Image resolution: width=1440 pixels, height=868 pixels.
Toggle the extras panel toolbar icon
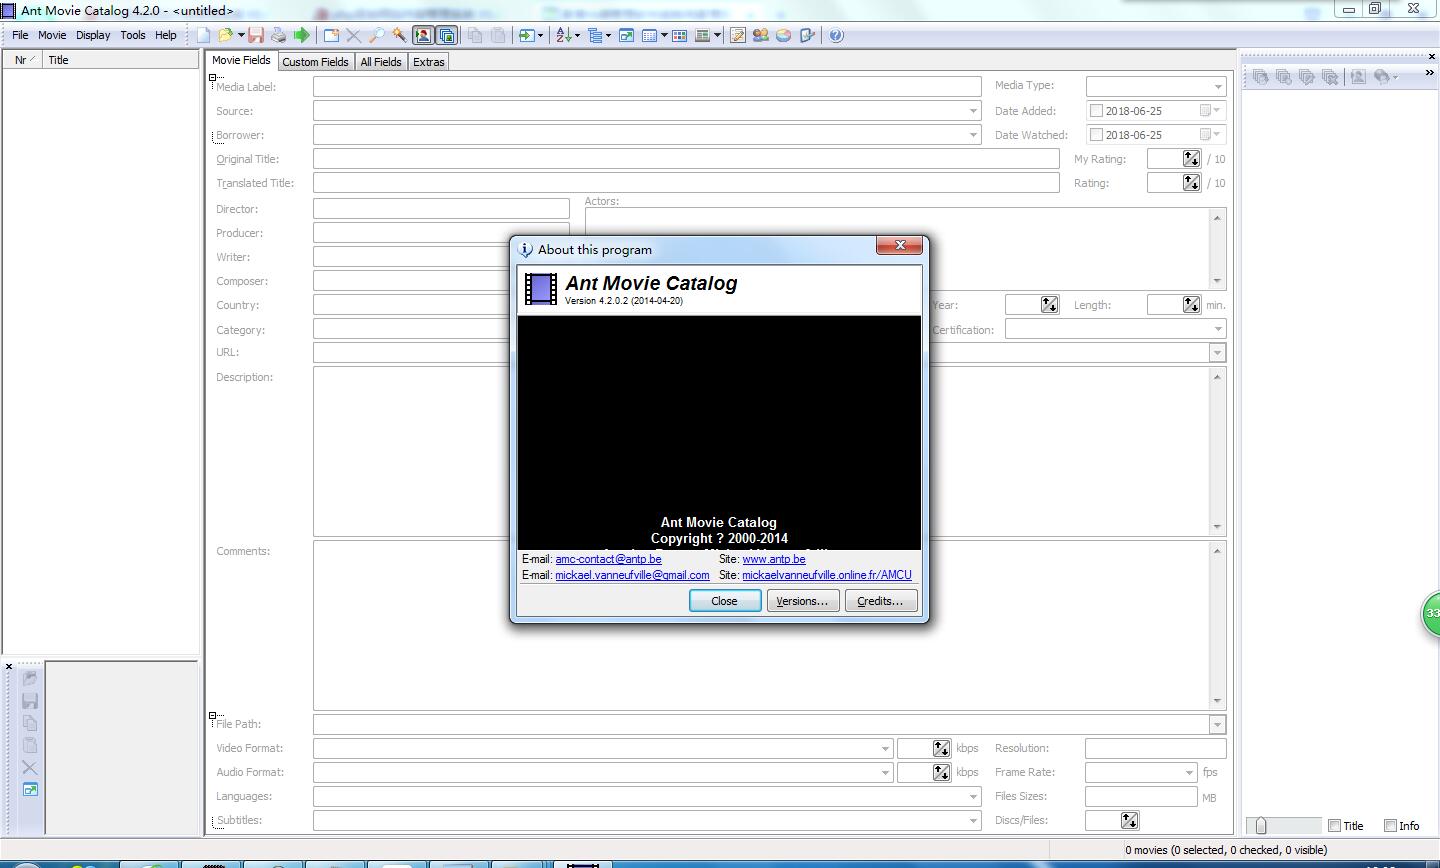446,35
